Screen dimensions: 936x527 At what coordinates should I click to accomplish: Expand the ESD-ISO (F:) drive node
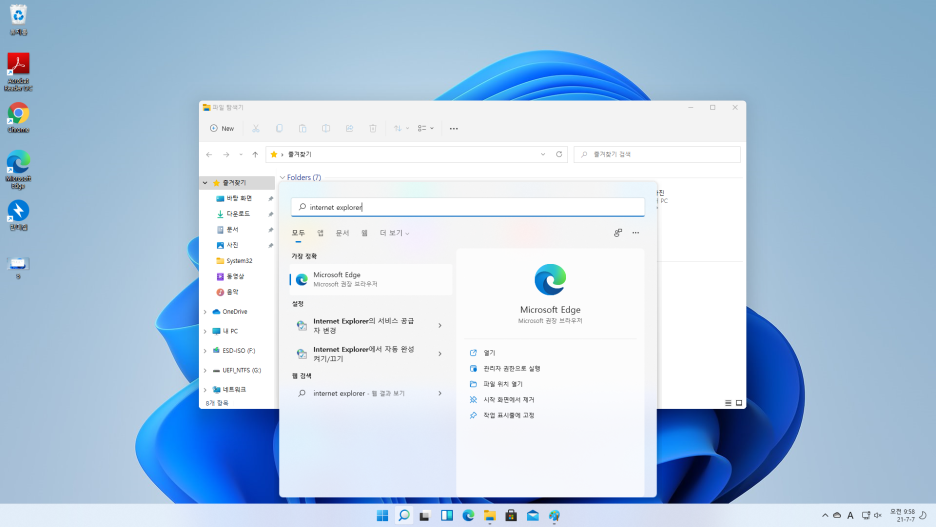tap(205, 351)
